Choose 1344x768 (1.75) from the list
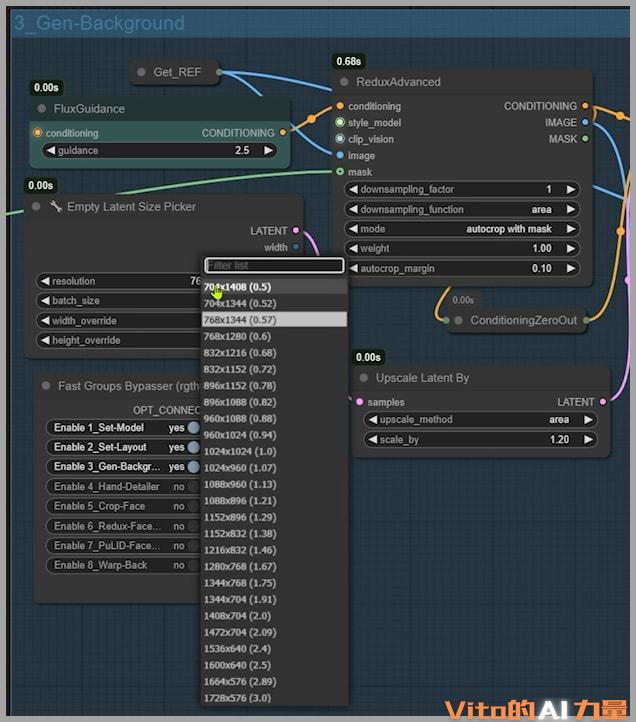Screen dimensions: 636x722 pyautogui.click(x=274, y=583)
